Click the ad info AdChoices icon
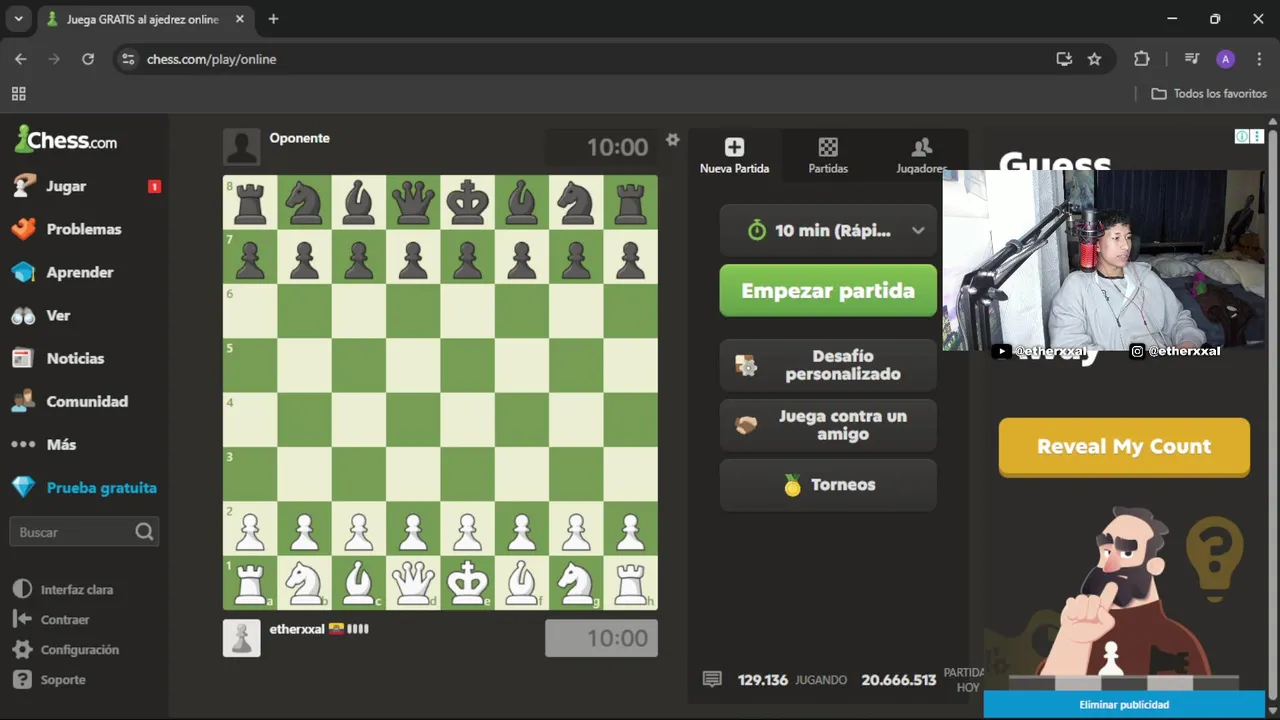Viewport: 1280px width, 720px height. click(1241, 136)
